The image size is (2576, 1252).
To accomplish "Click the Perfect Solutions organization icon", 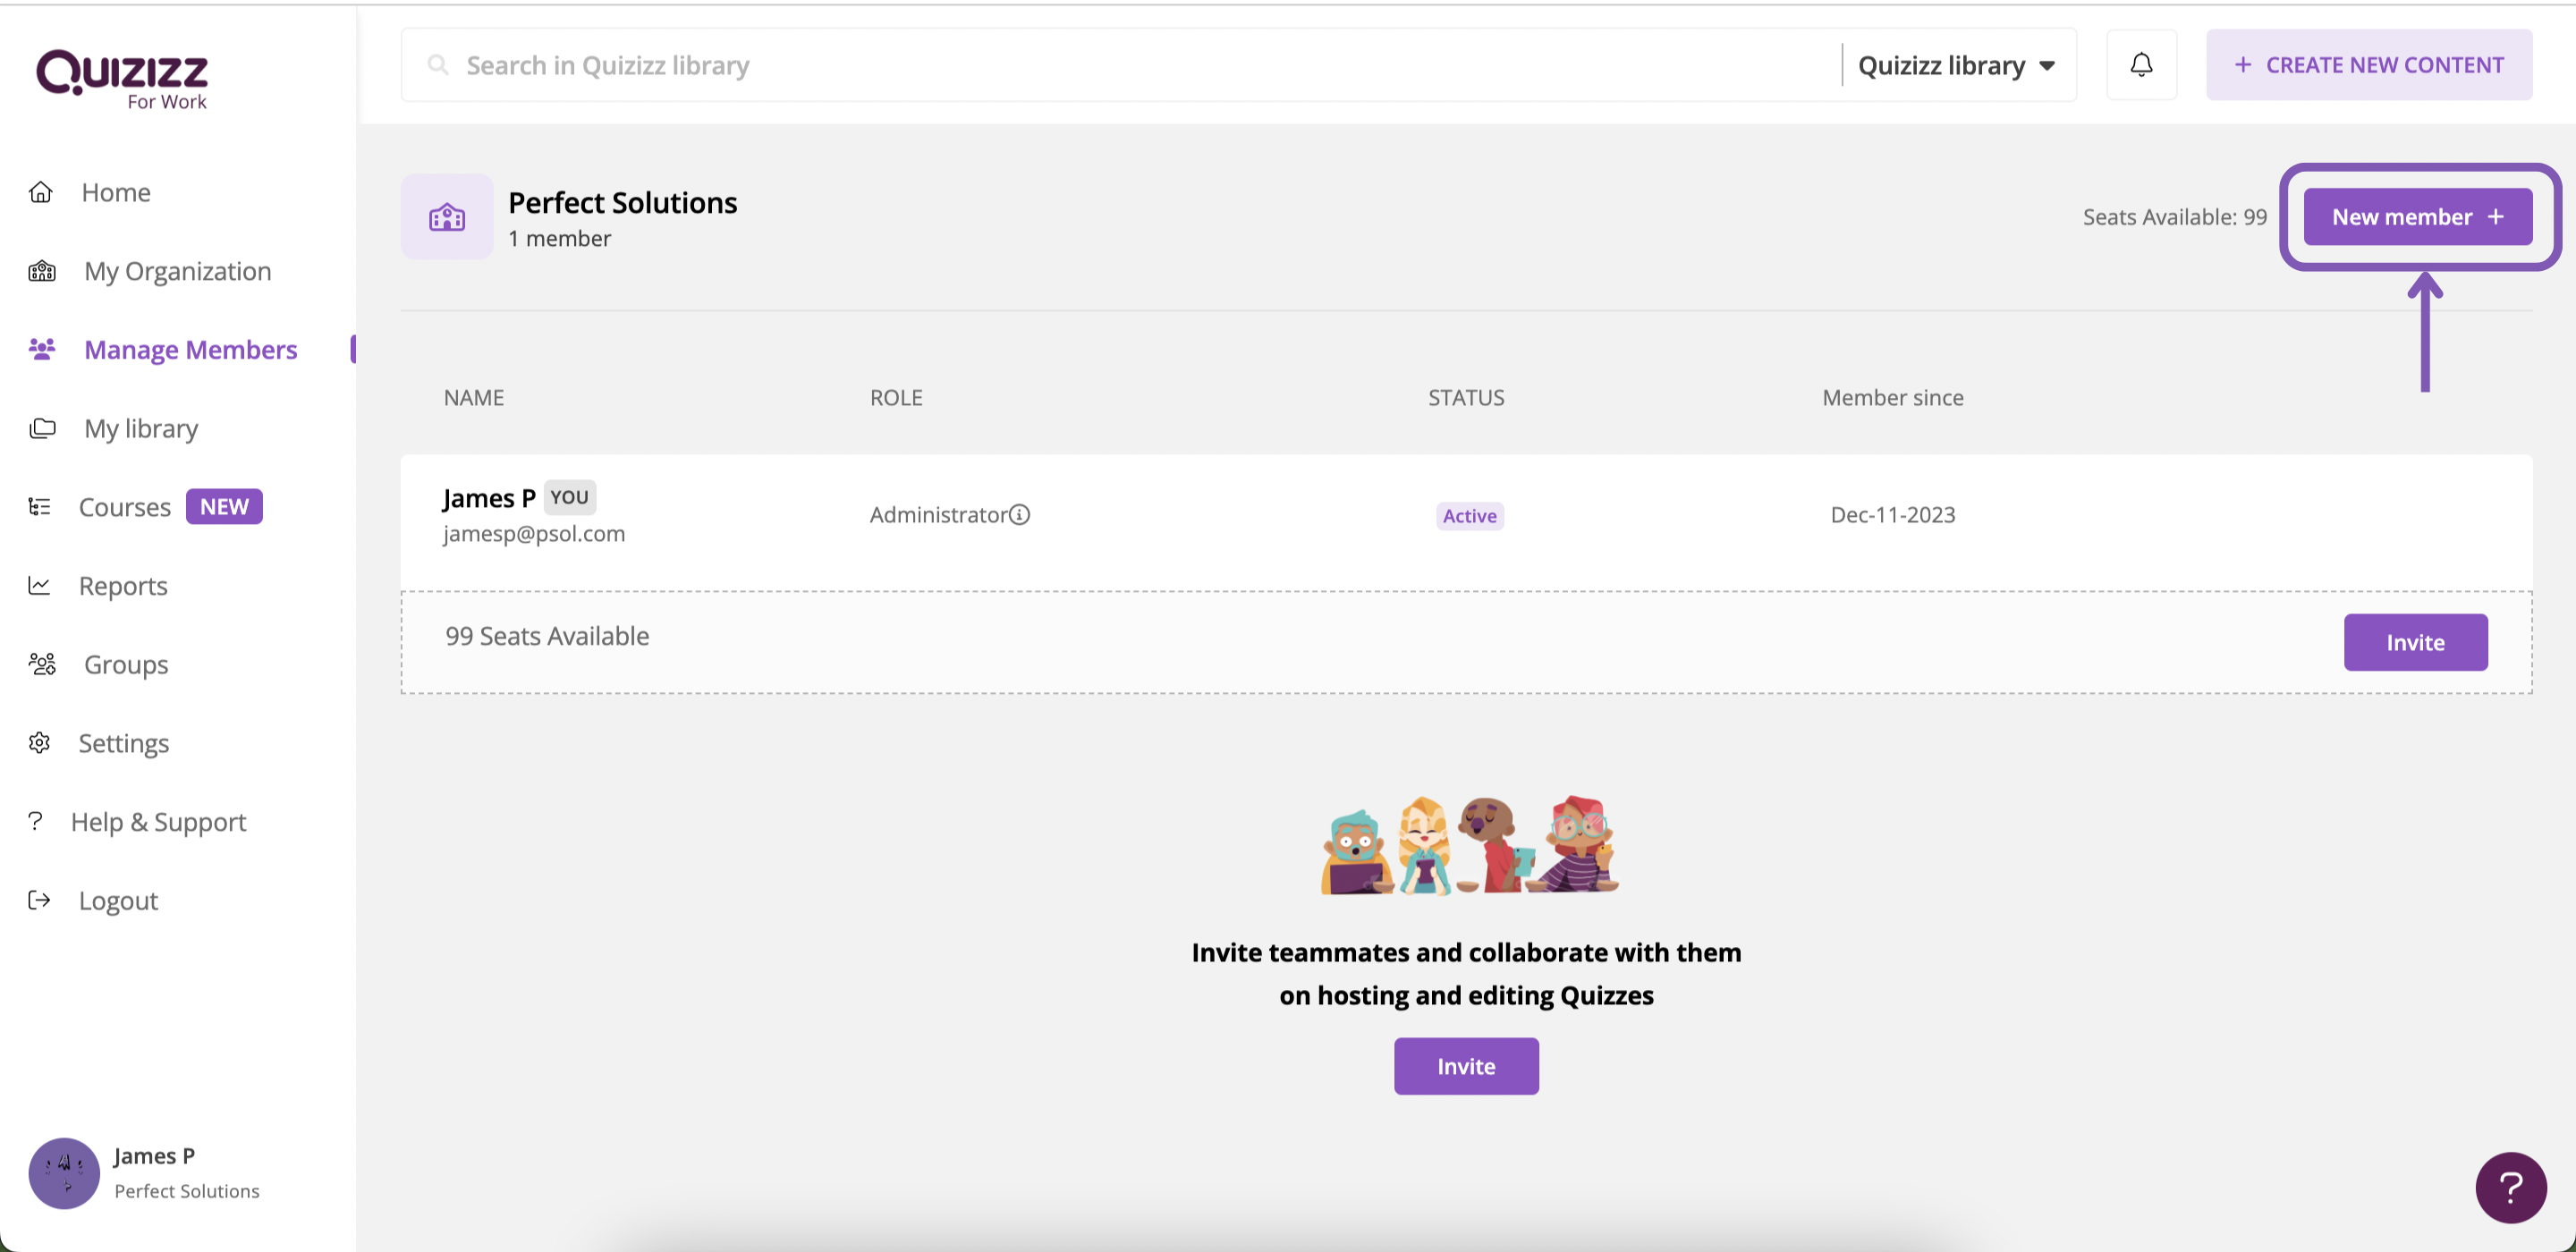I will tap(447, 217).
